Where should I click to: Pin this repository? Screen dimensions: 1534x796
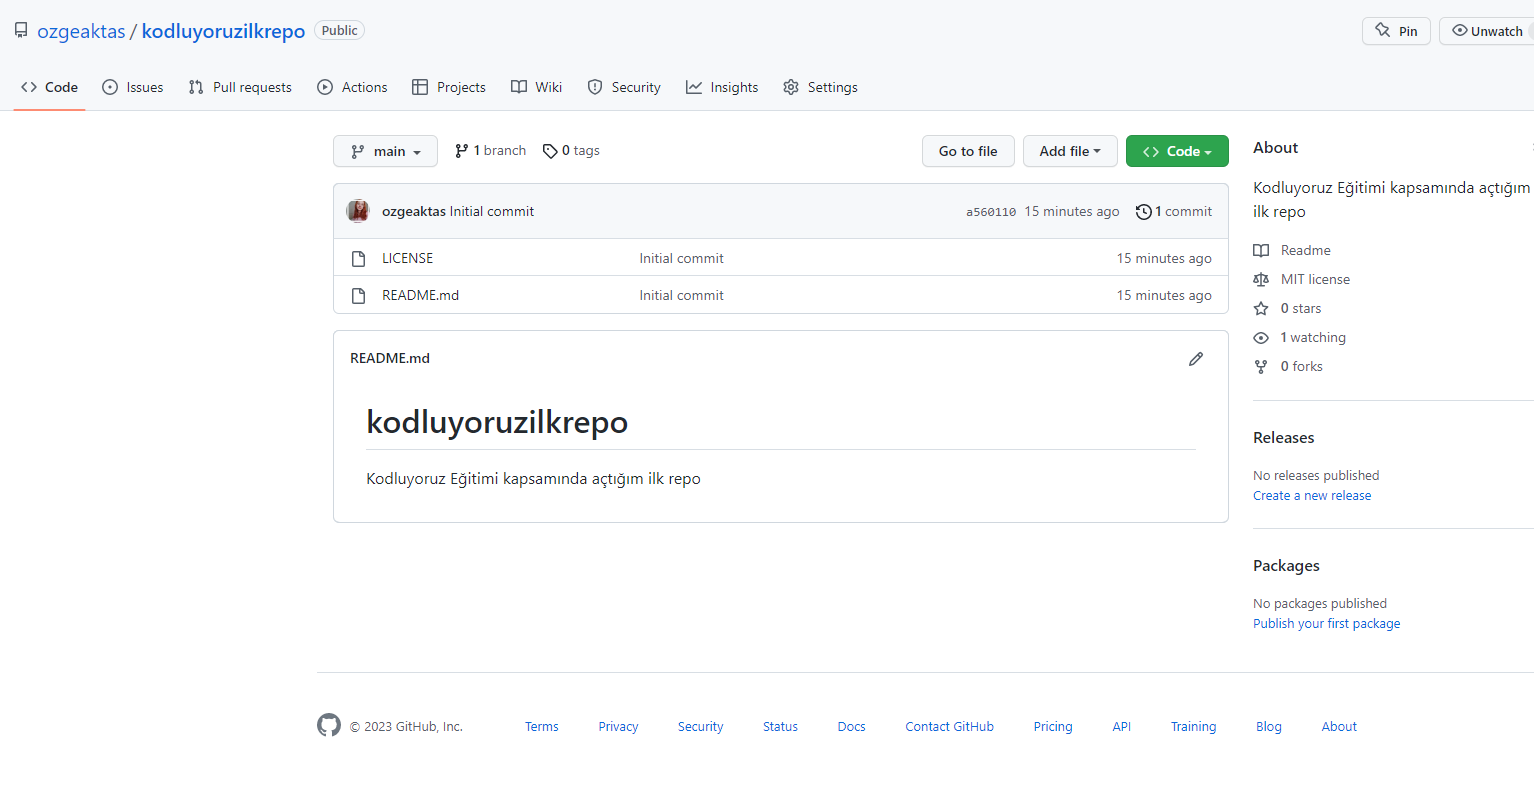click(x=1396, y=30)
